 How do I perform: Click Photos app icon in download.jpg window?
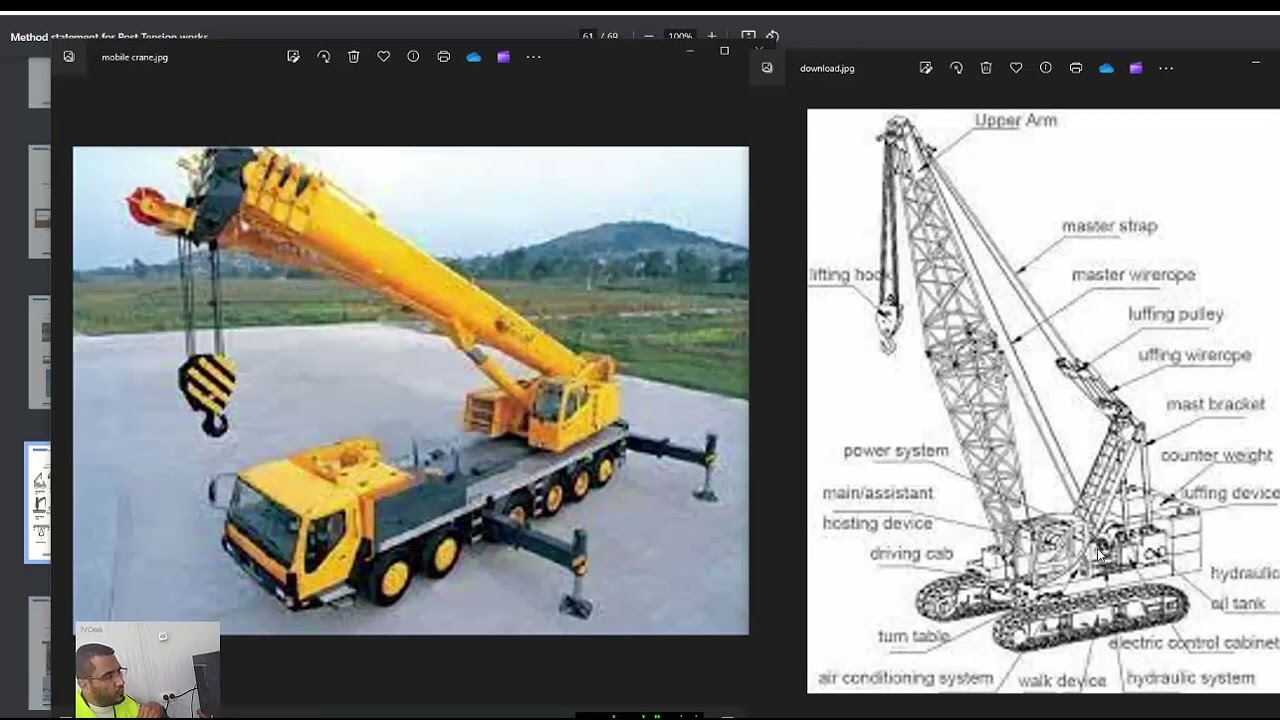[x=767, y=68]
